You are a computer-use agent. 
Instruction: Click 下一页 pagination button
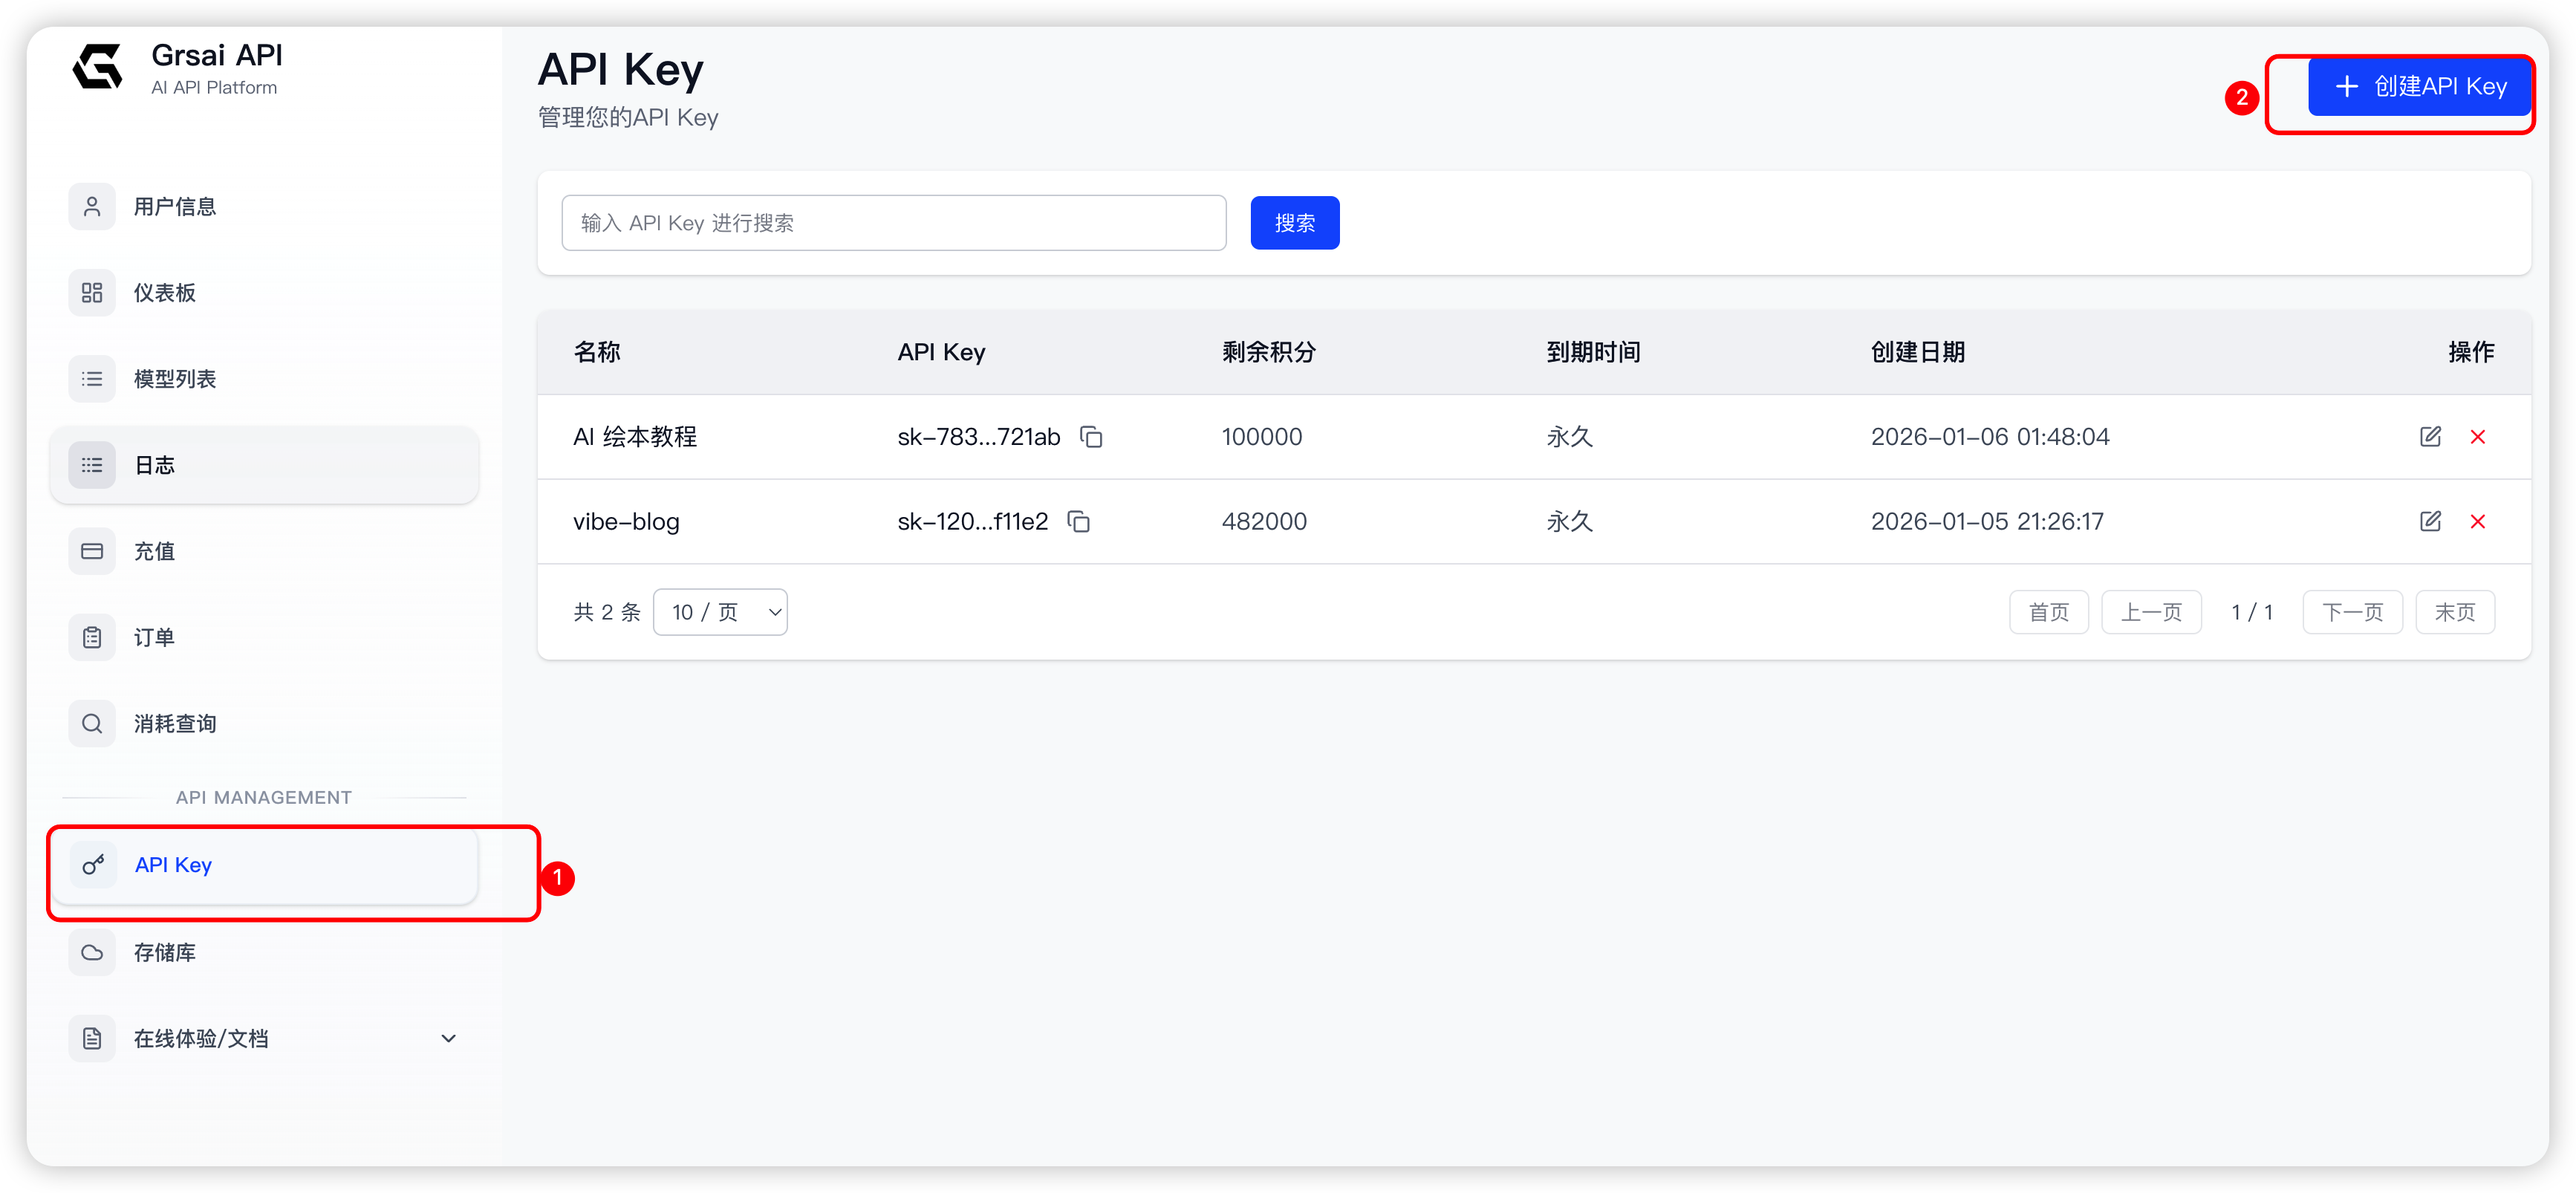pyautogui.click(x=2352, y=612)
